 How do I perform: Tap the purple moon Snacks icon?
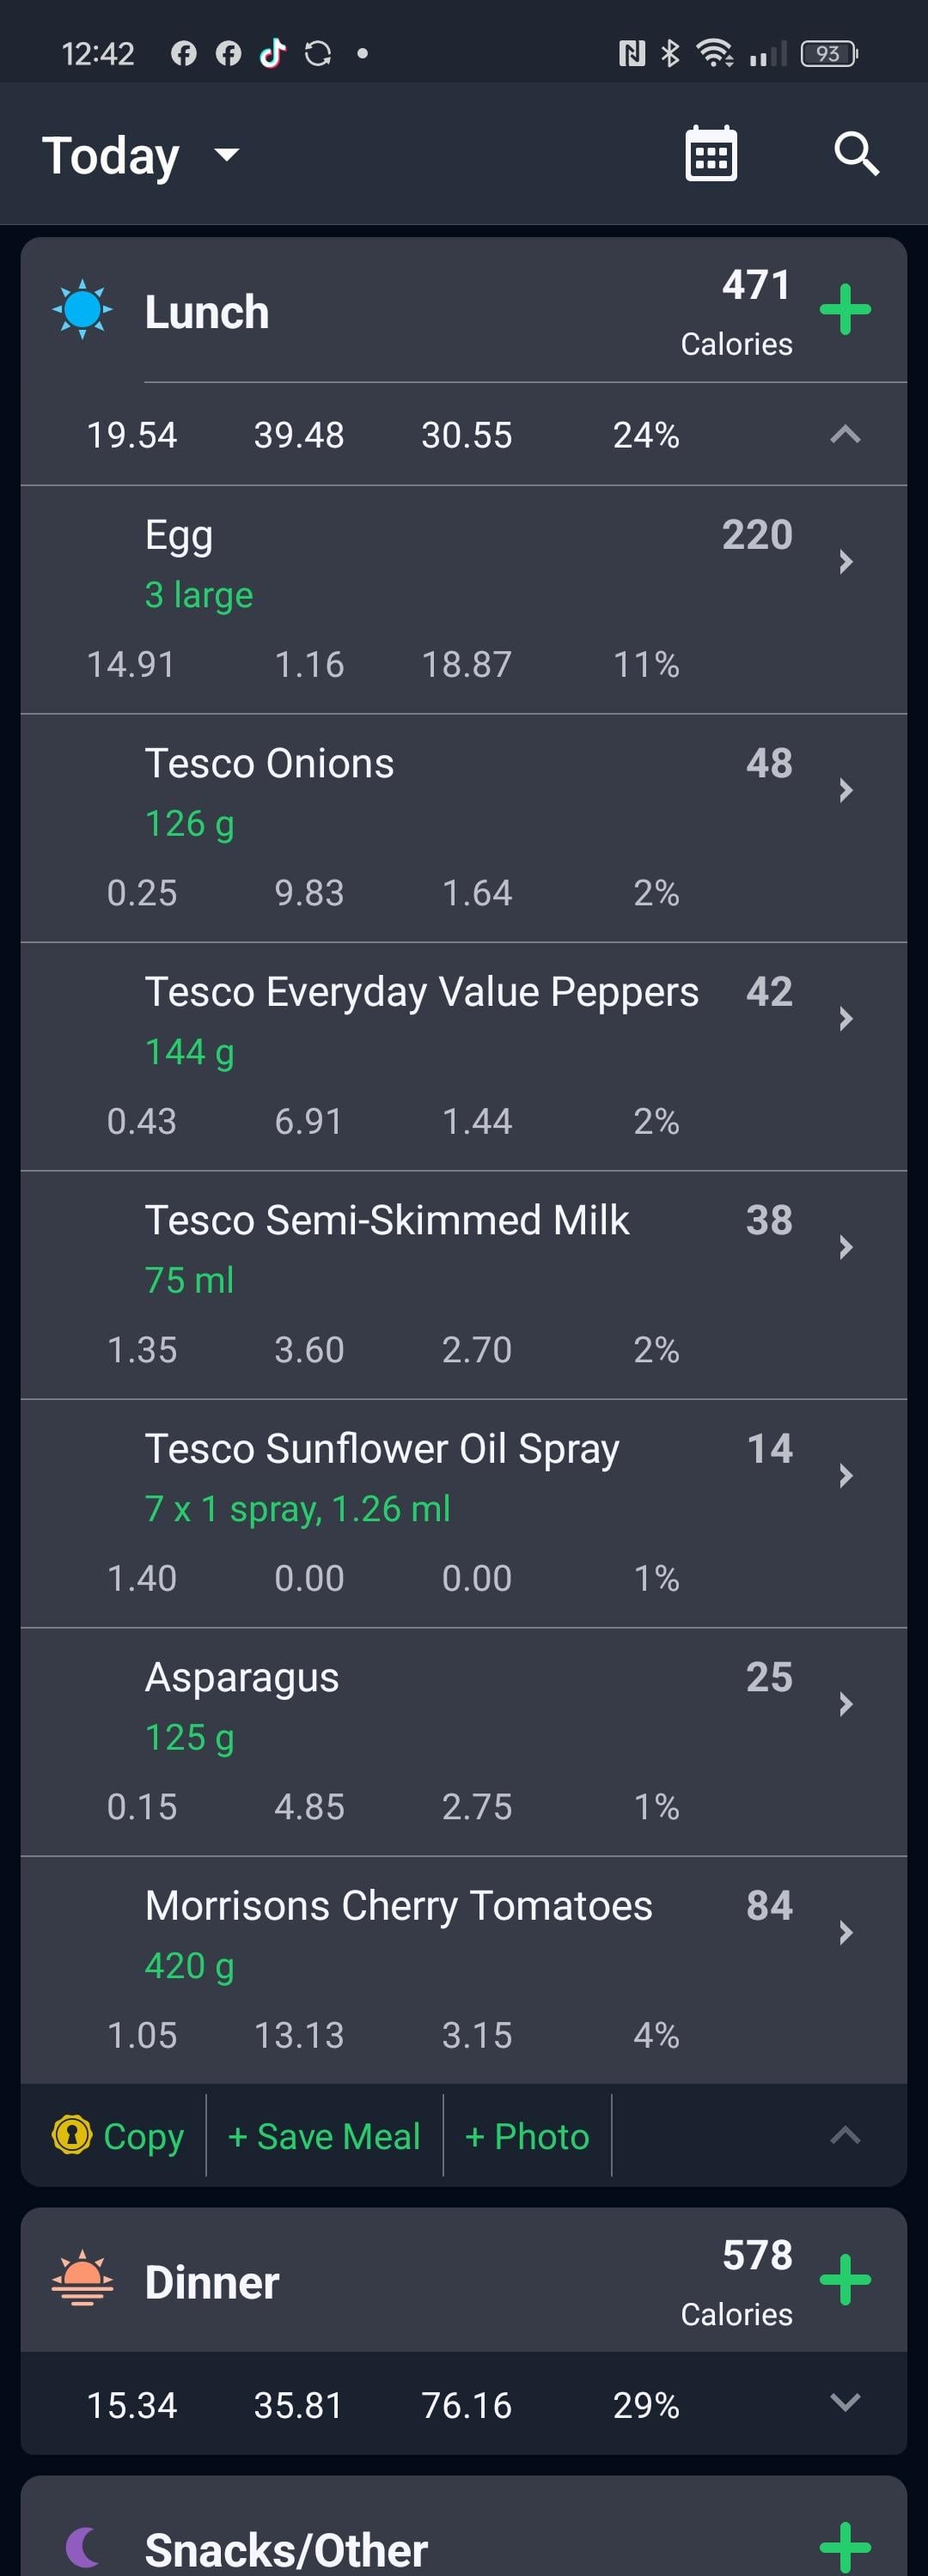coord(82,2548)
